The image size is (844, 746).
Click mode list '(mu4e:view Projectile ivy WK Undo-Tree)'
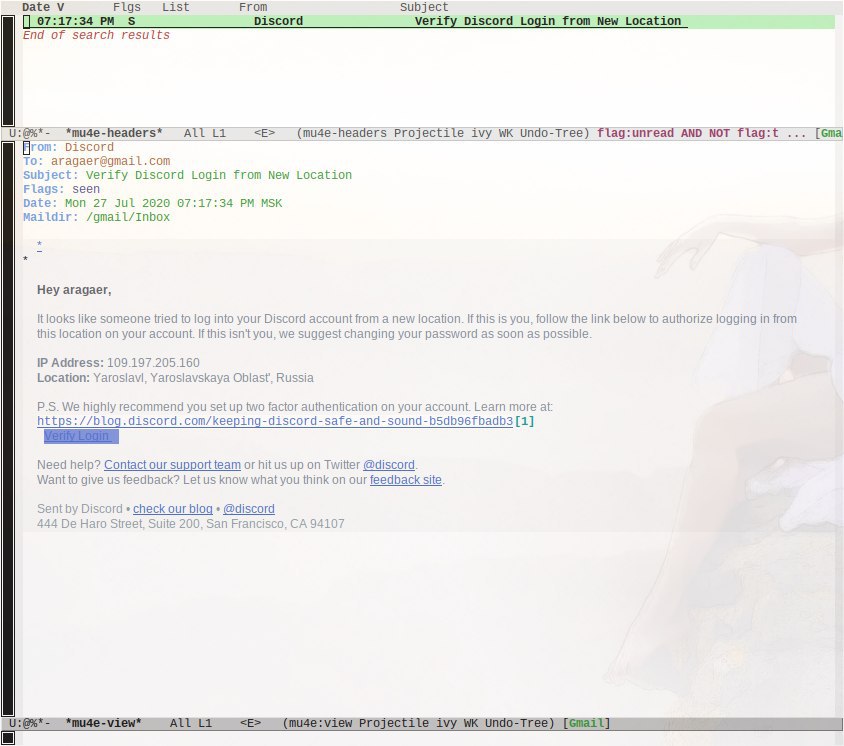418,723
